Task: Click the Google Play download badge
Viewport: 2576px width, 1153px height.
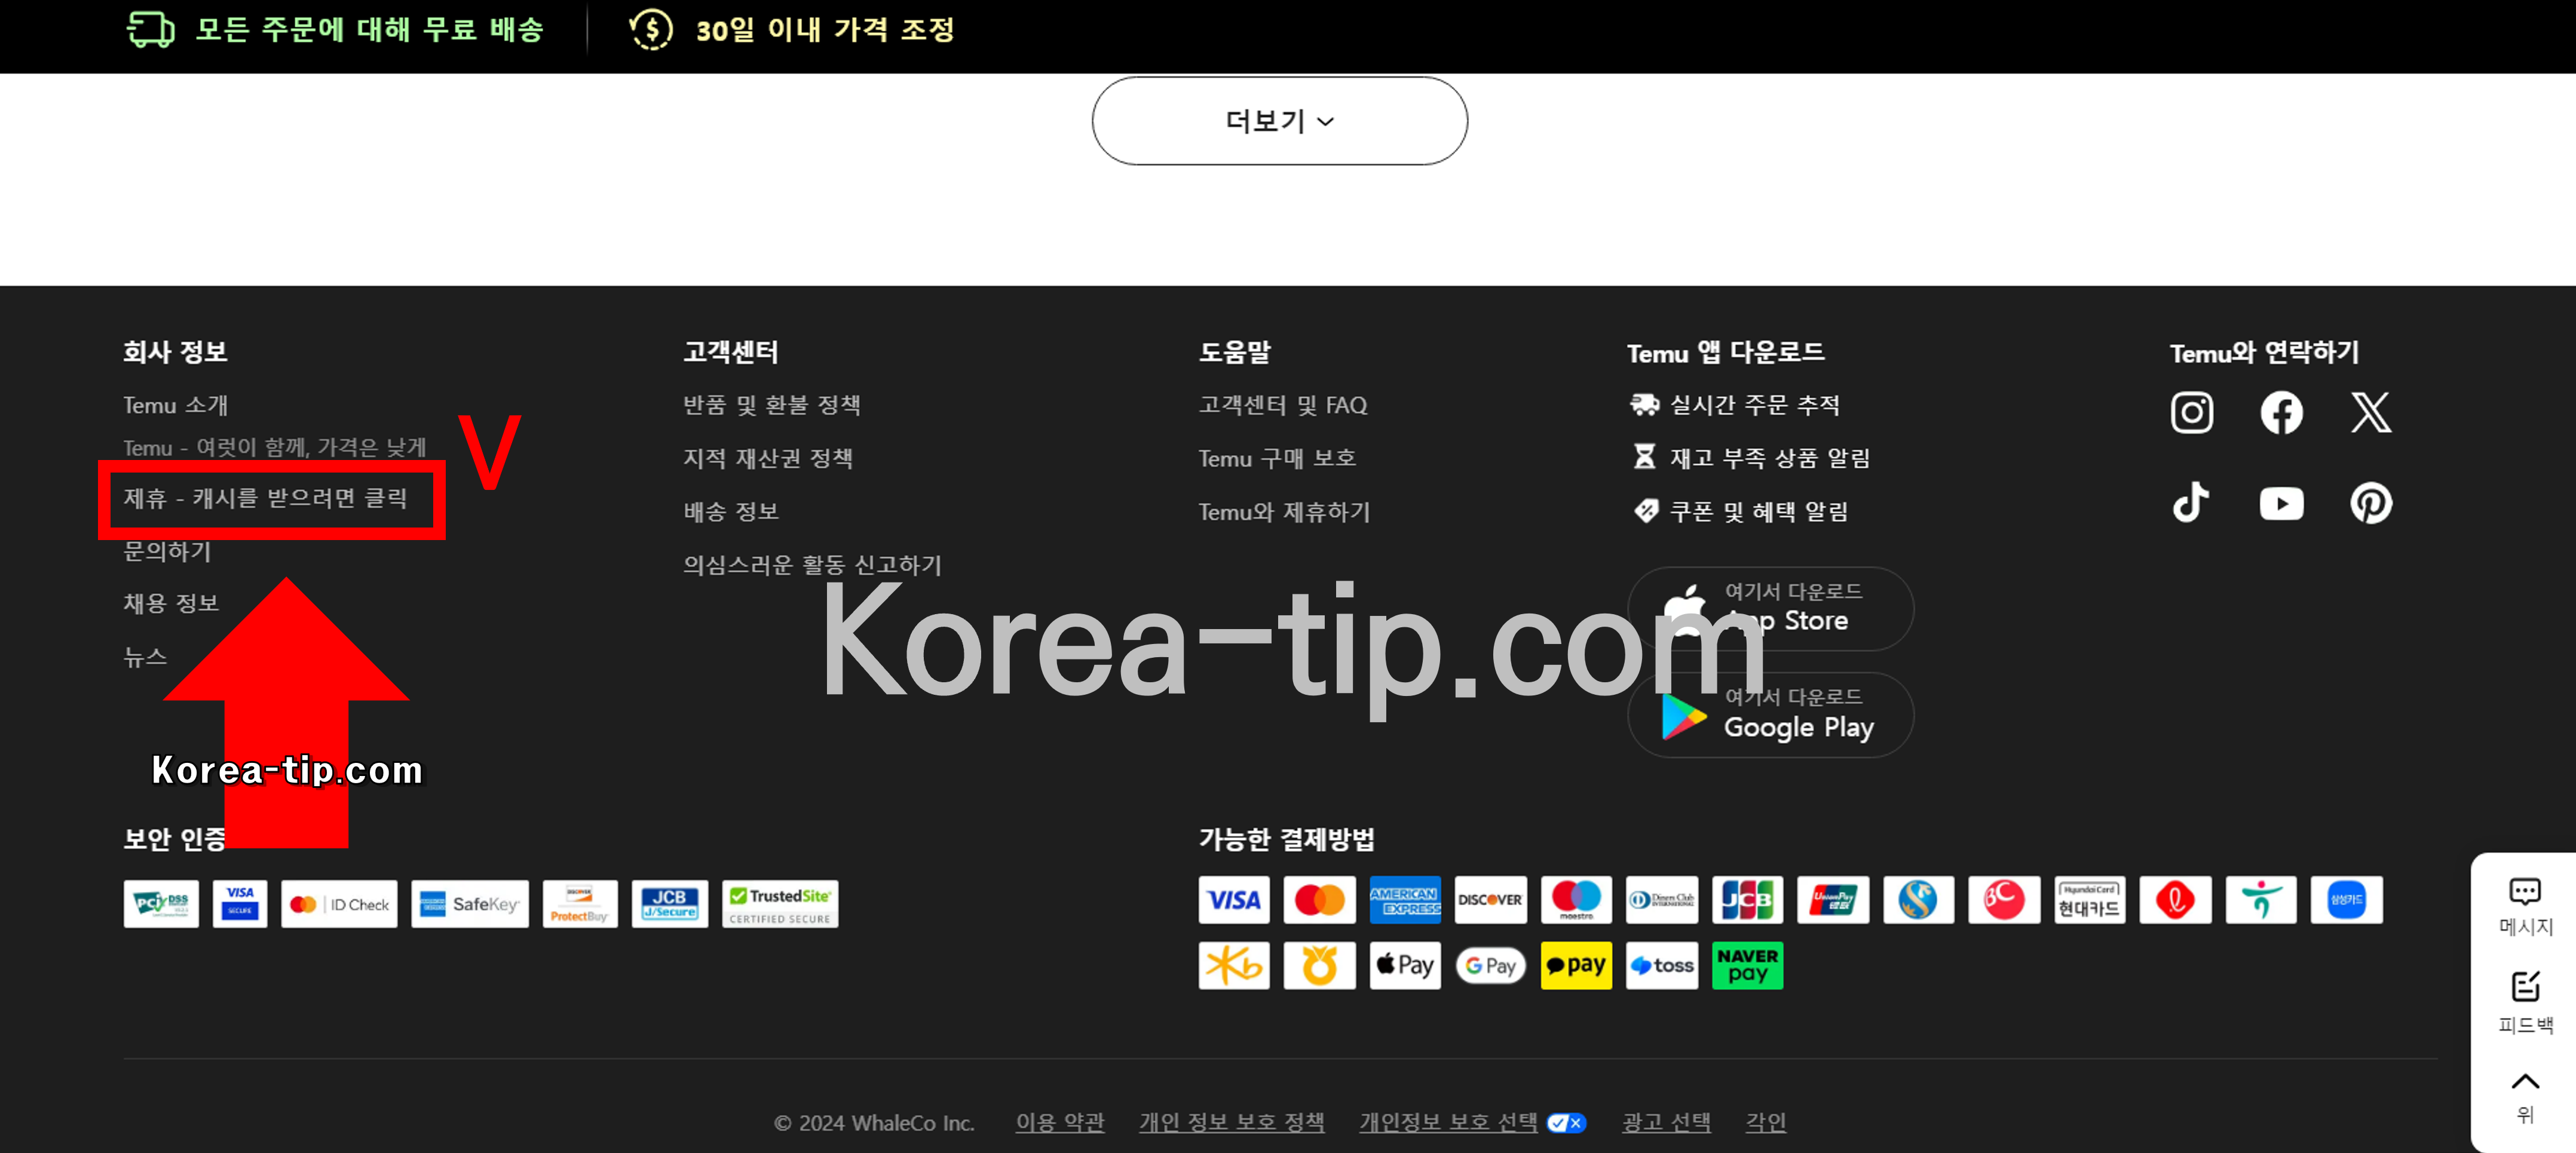Action: click(1770, 714)
